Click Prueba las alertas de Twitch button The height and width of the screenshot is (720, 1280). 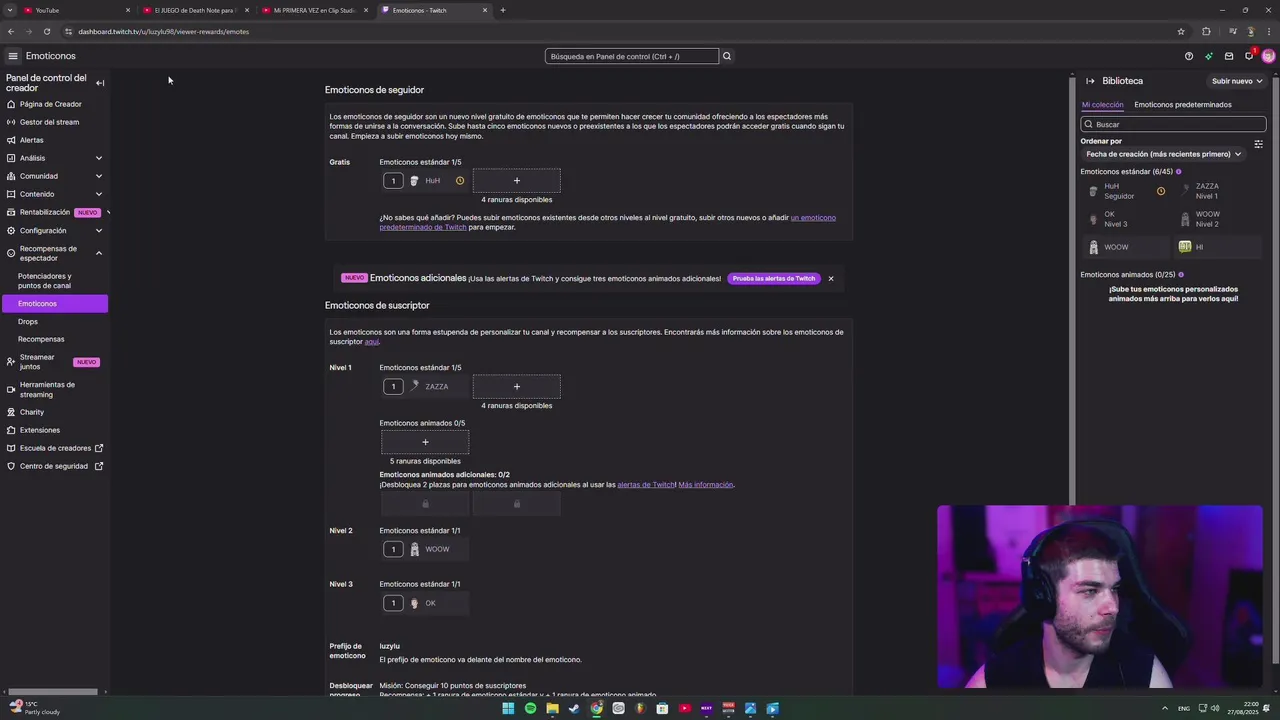click(774, 278)
